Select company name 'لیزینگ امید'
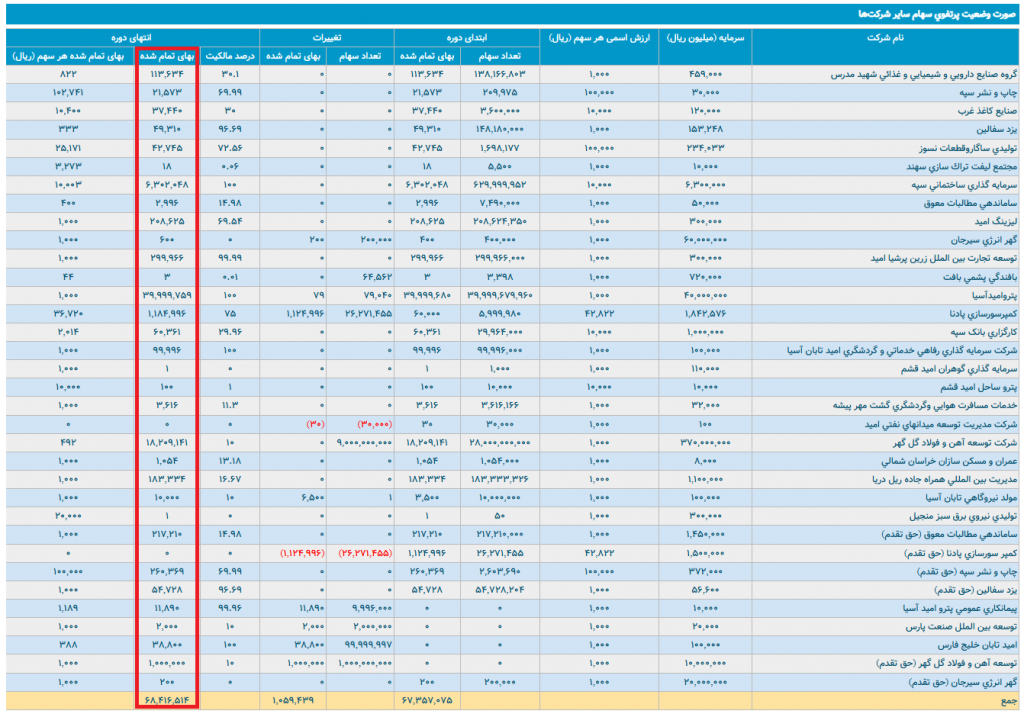Screen dimensions: 1024x714 (x=994, y=221)
